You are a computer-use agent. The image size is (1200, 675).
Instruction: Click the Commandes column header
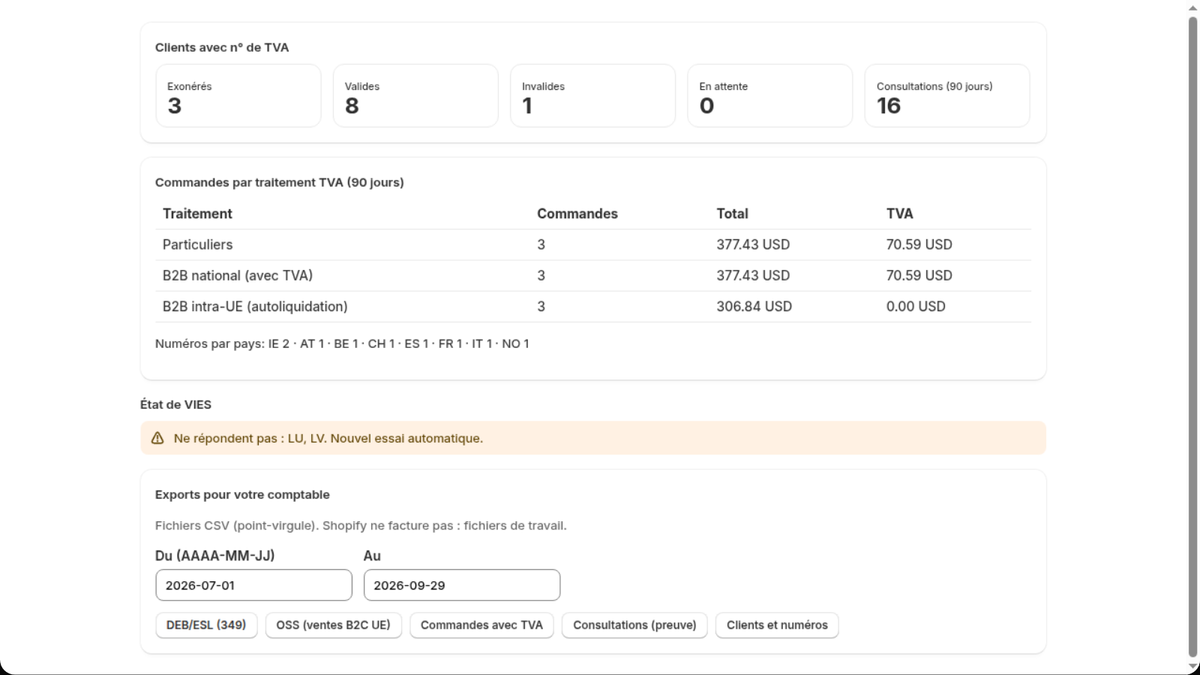click(577, 213)
